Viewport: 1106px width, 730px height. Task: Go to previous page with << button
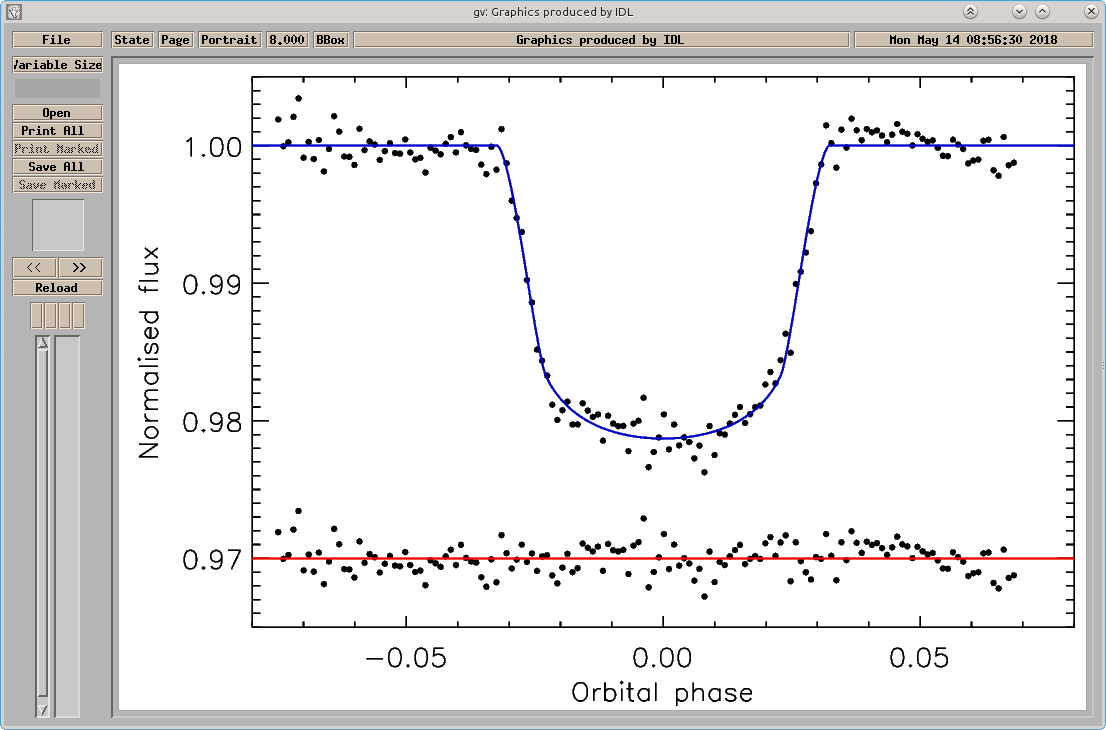(x=34, y=267)
